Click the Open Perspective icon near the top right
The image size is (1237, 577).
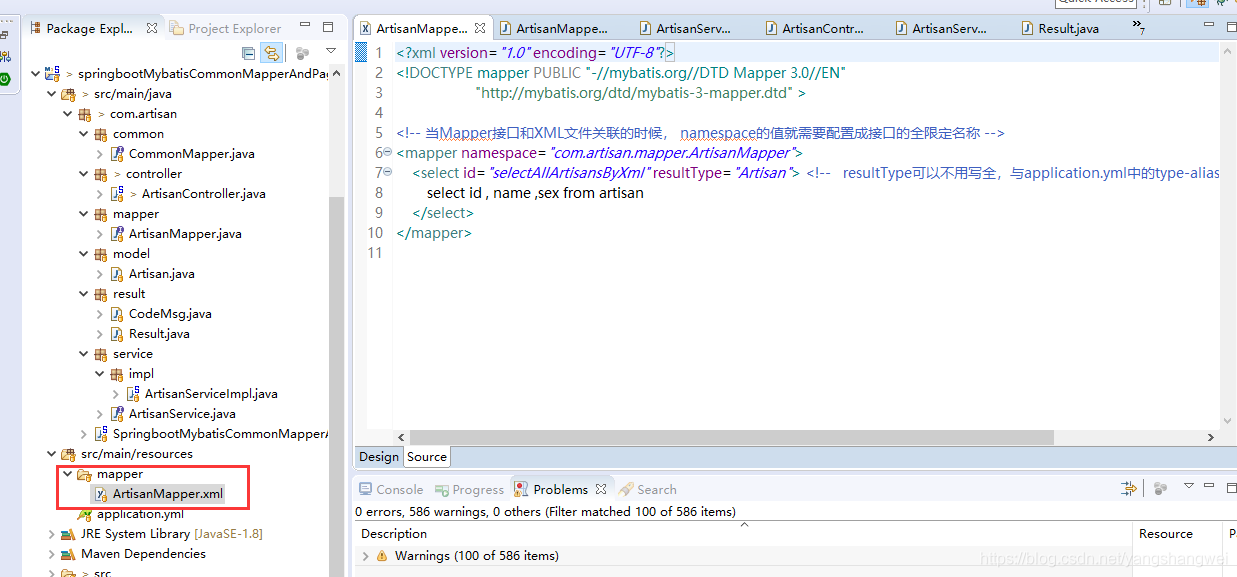[1164, 4]
